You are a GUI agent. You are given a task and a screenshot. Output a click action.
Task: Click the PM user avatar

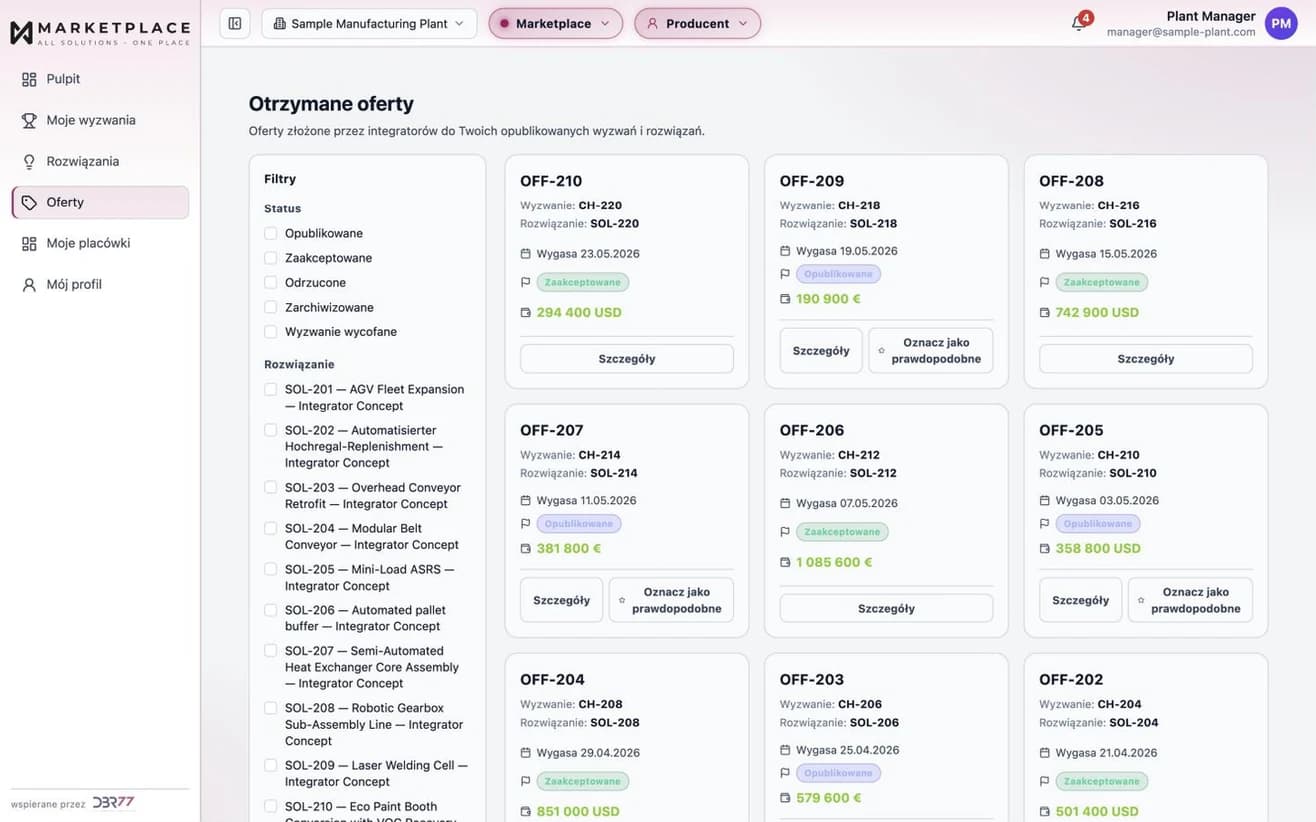tap(1281, 23)
